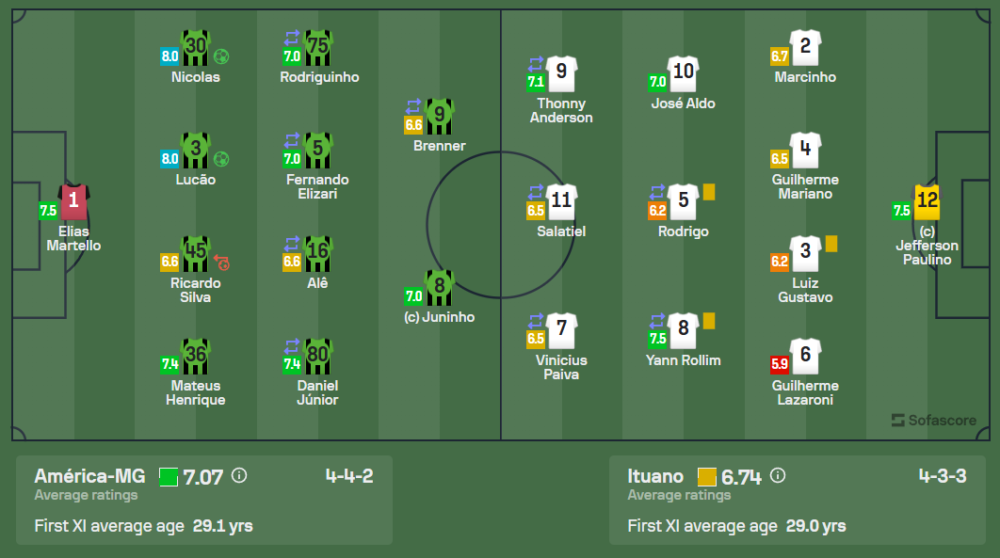Click Juninho's 7.0 rating badge
This screenshot has width=1000, height=558.
click(414, 296)
